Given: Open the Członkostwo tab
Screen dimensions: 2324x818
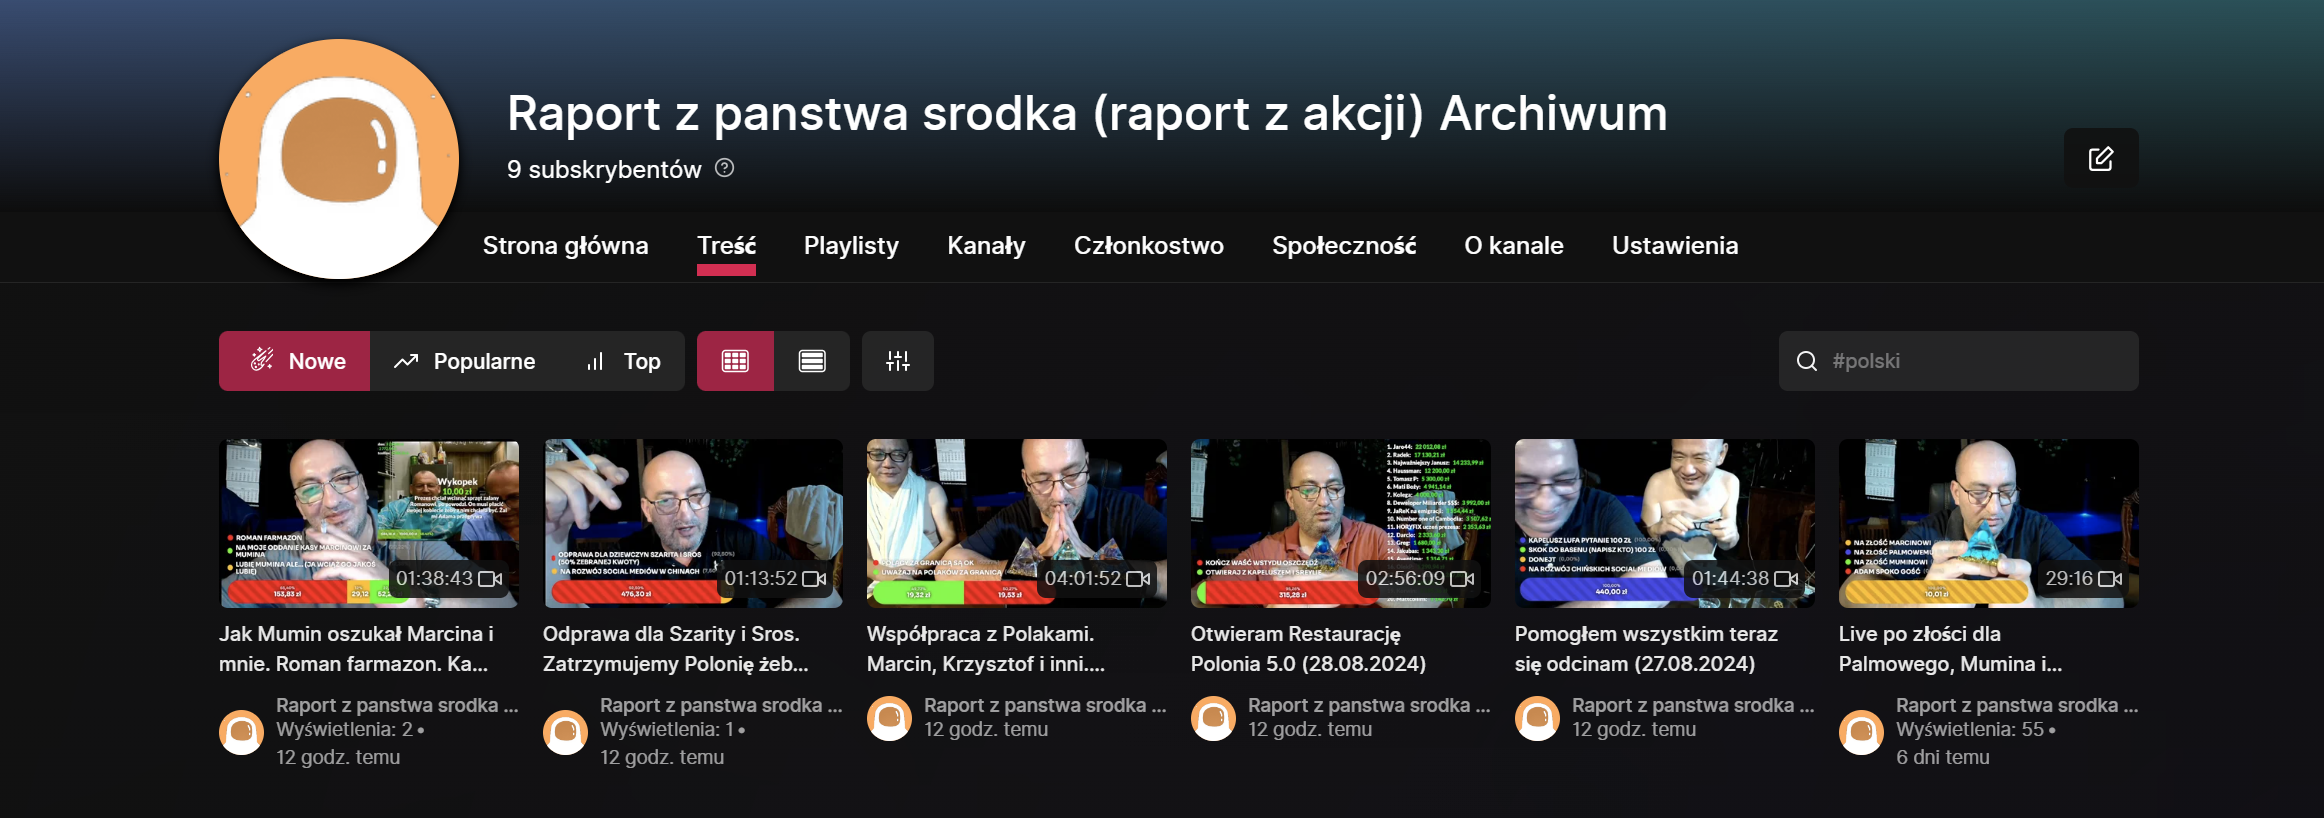Looking at the screenshot, I should (x=1149, y=245).
